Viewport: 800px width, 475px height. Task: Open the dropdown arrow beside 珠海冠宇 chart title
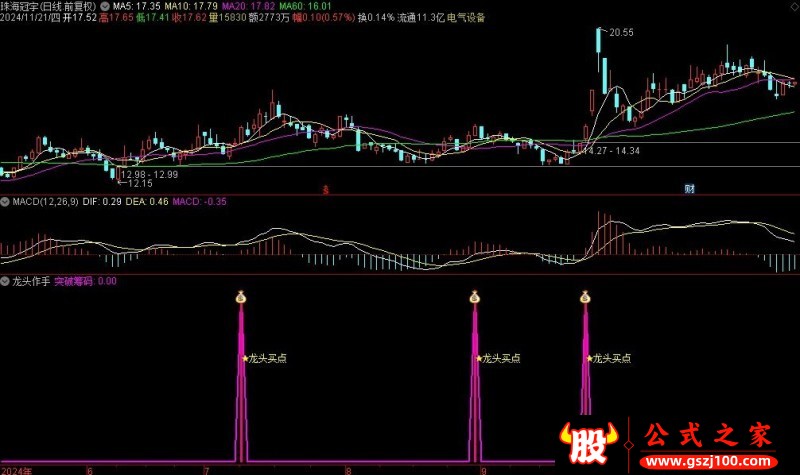click(105, 7)
